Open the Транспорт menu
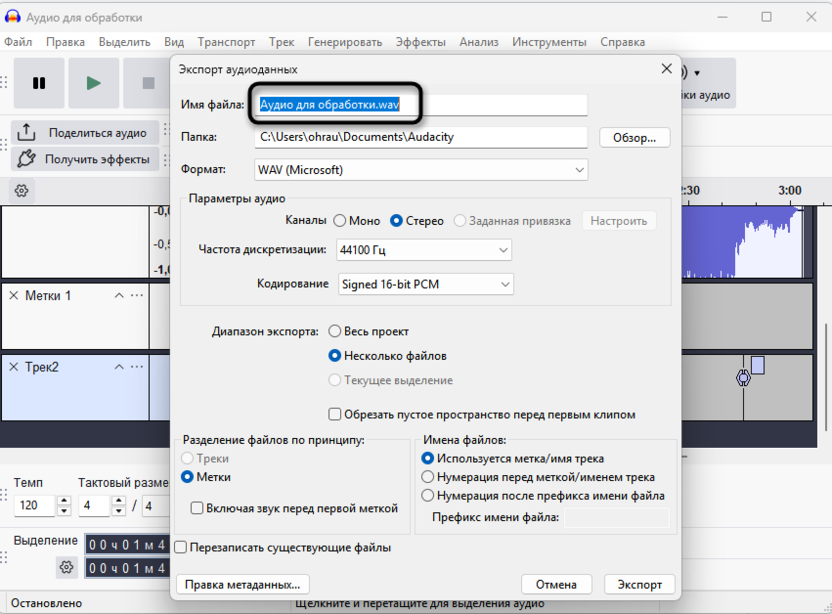832x614 pixels. (x=227, y=42)
